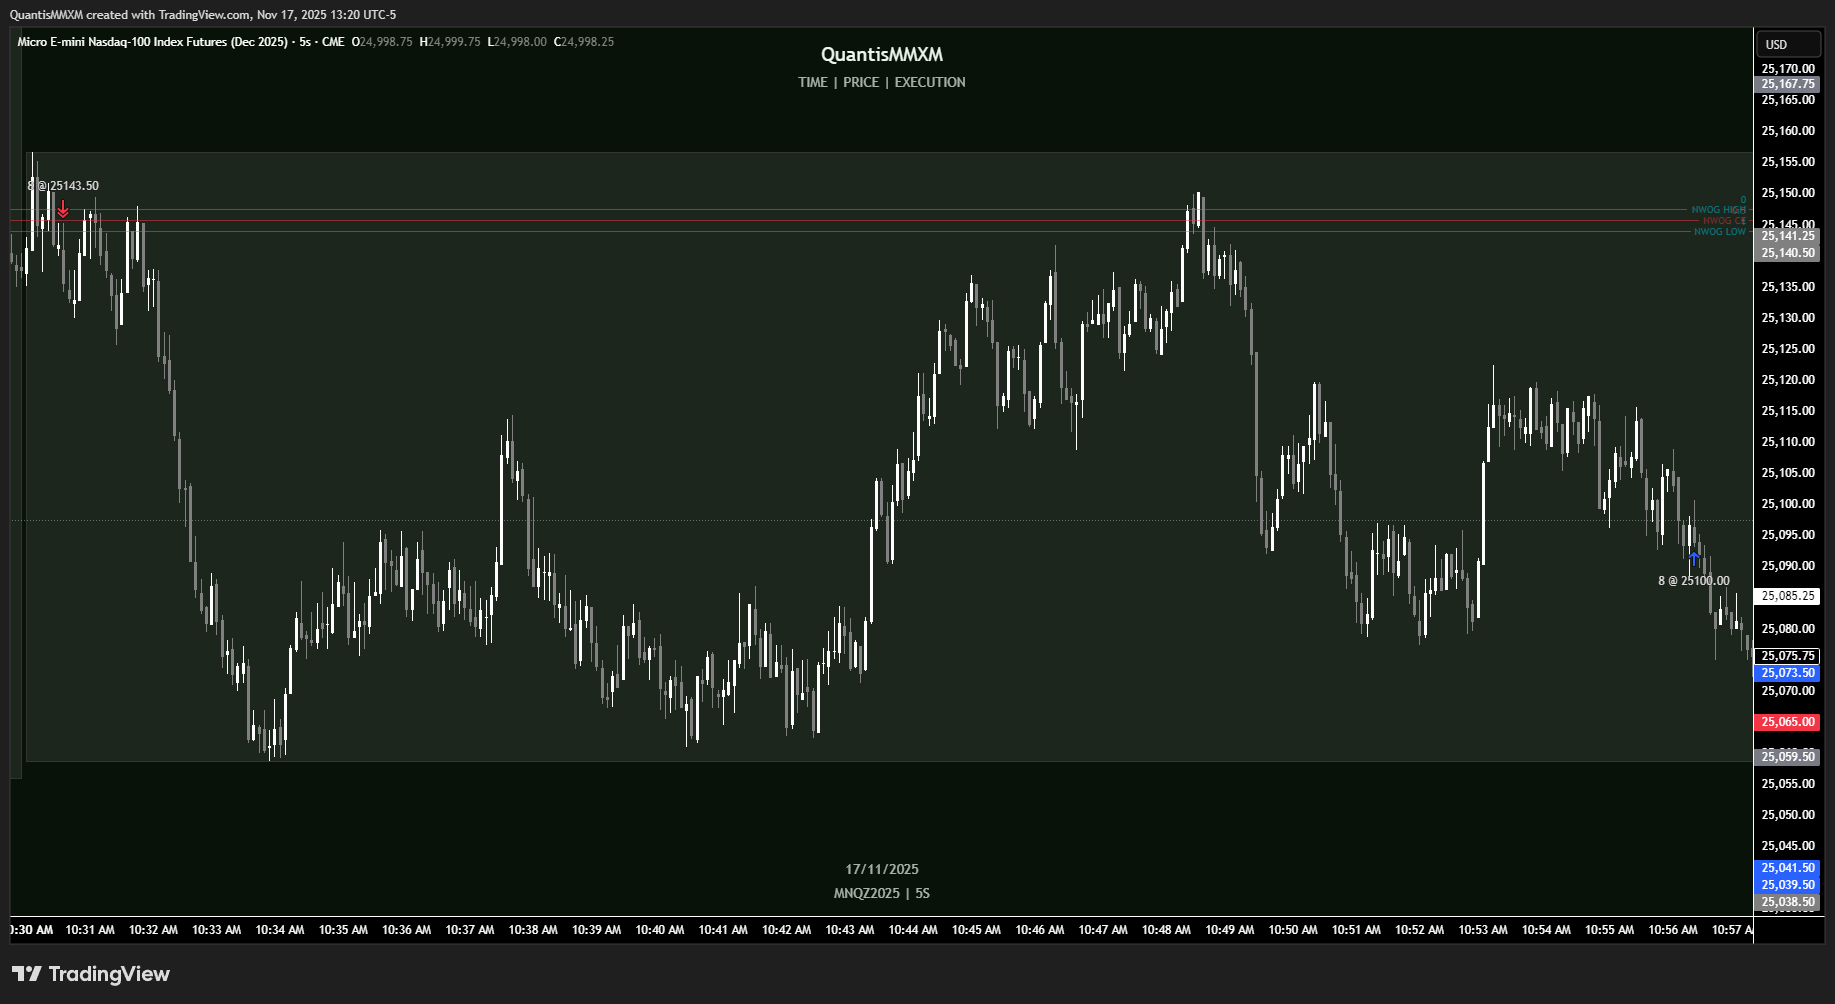Click the 10:45 AM time axis label
1835x1004 pixels.
[976, 930]
